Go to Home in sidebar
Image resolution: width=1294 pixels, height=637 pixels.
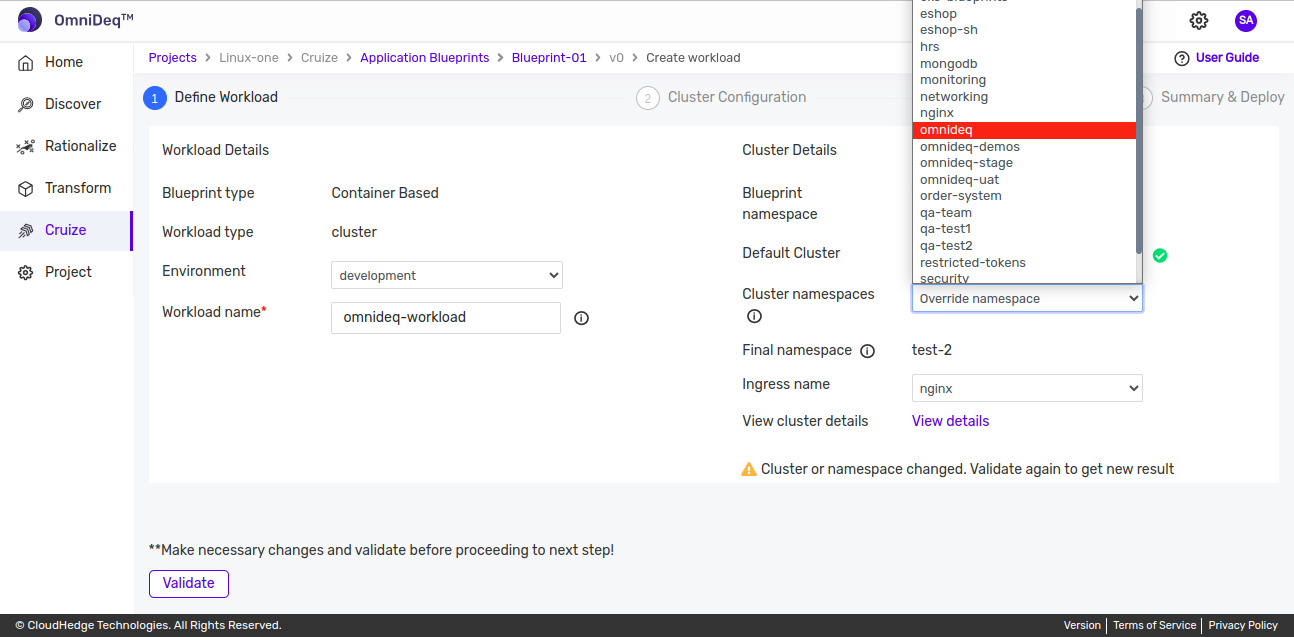click(x=64, y=62)
